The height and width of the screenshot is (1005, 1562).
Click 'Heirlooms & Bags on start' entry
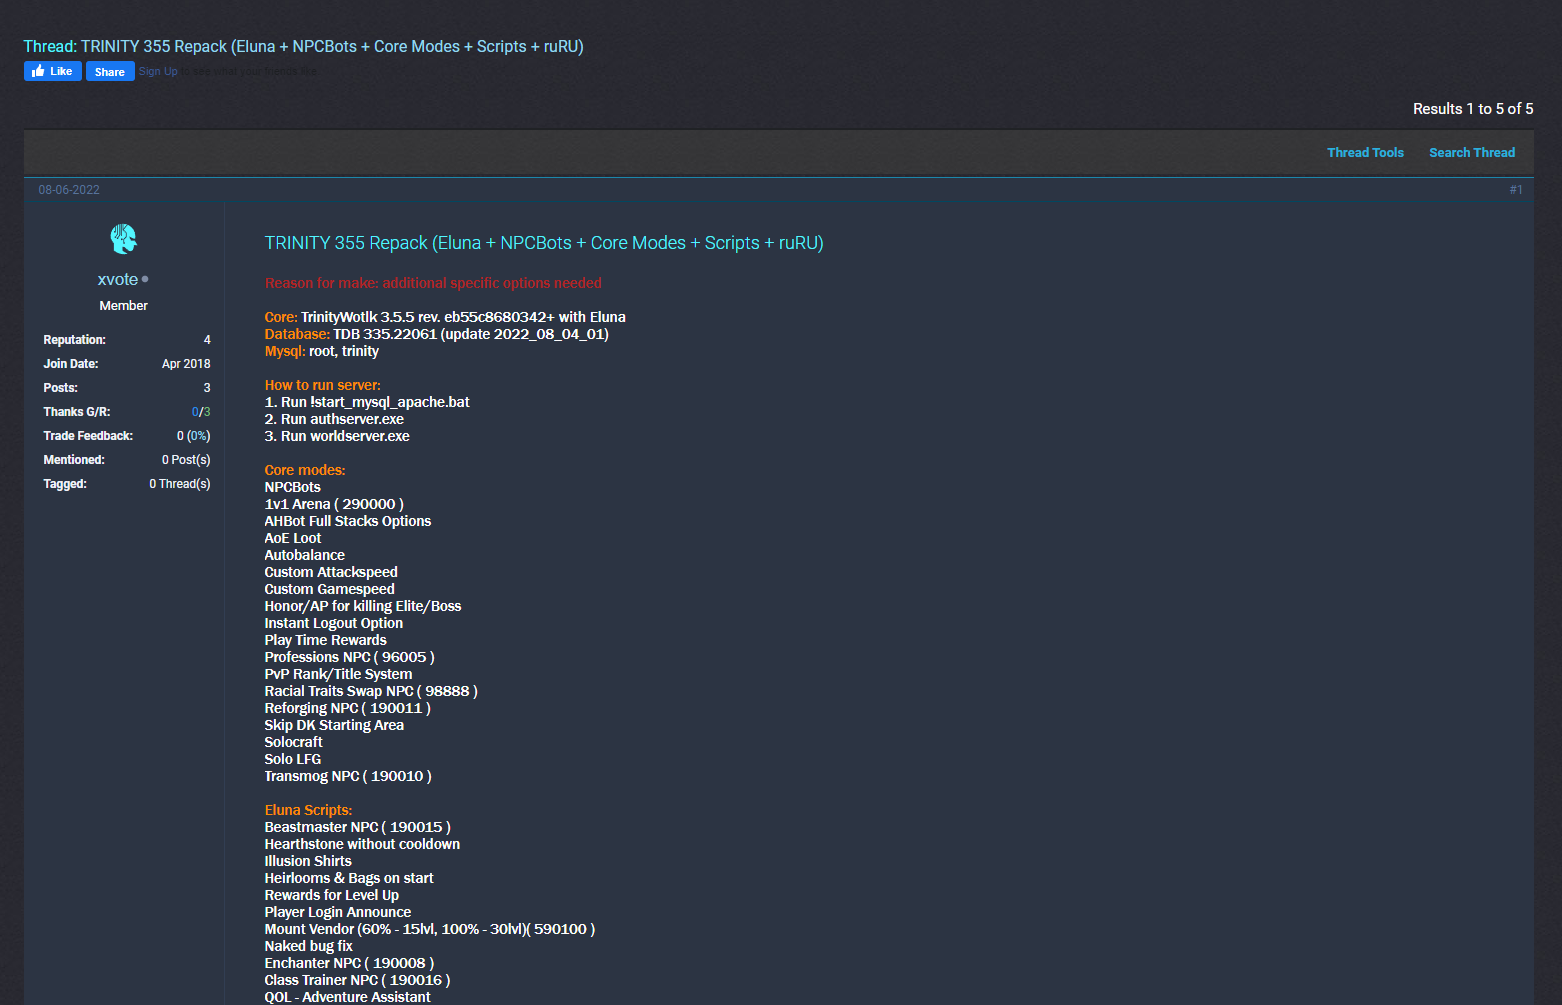349,878
